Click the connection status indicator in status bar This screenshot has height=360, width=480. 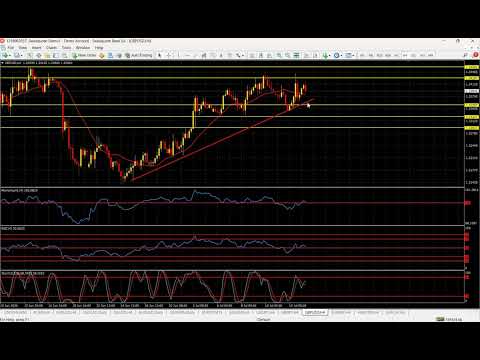click(x=449, y=319)
